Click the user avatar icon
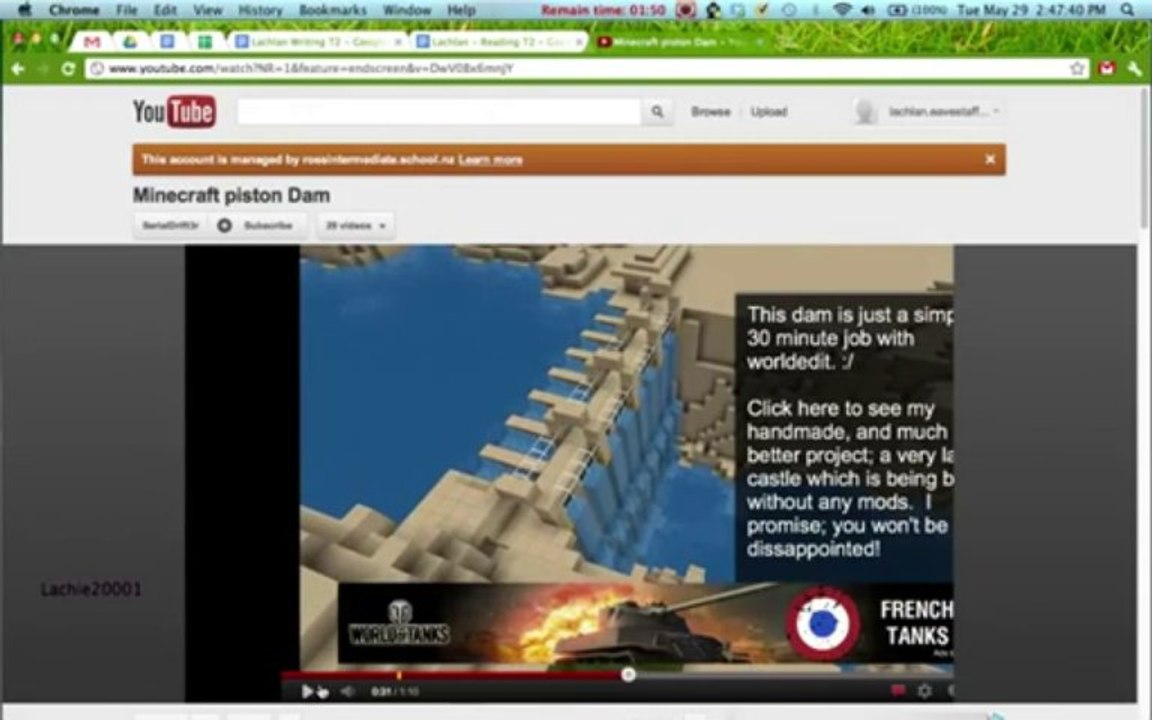This screenshot has width=1152, height=720. point(865,112)
